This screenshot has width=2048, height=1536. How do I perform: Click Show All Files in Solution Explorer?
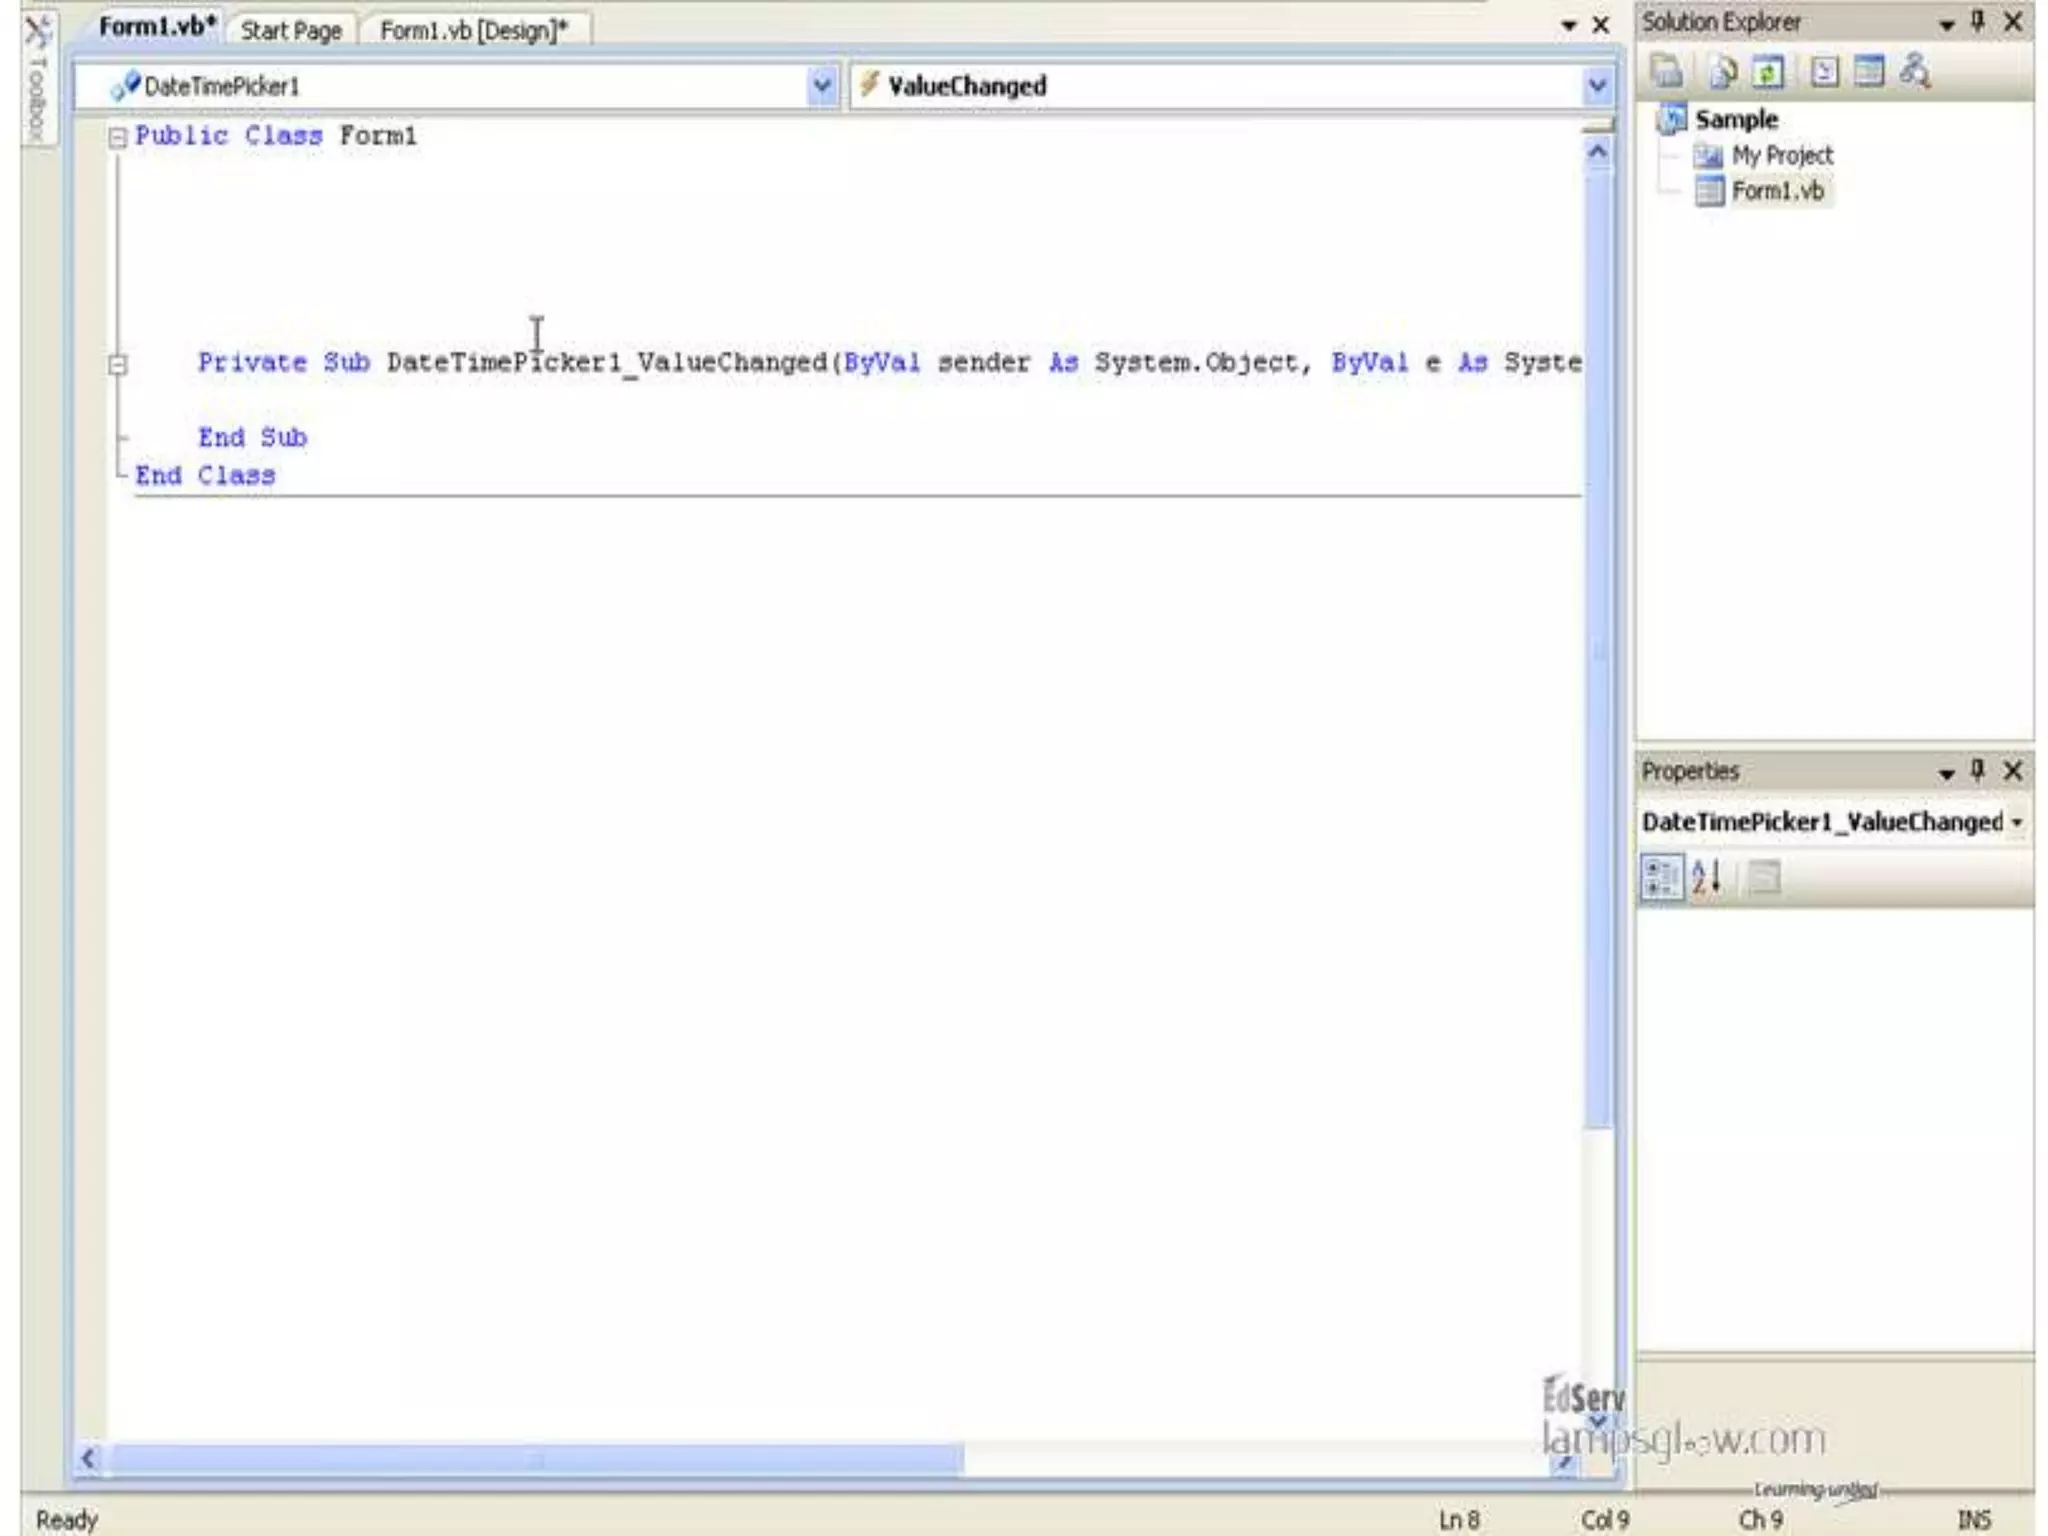pyautogui.click(x=1722, y=72)
